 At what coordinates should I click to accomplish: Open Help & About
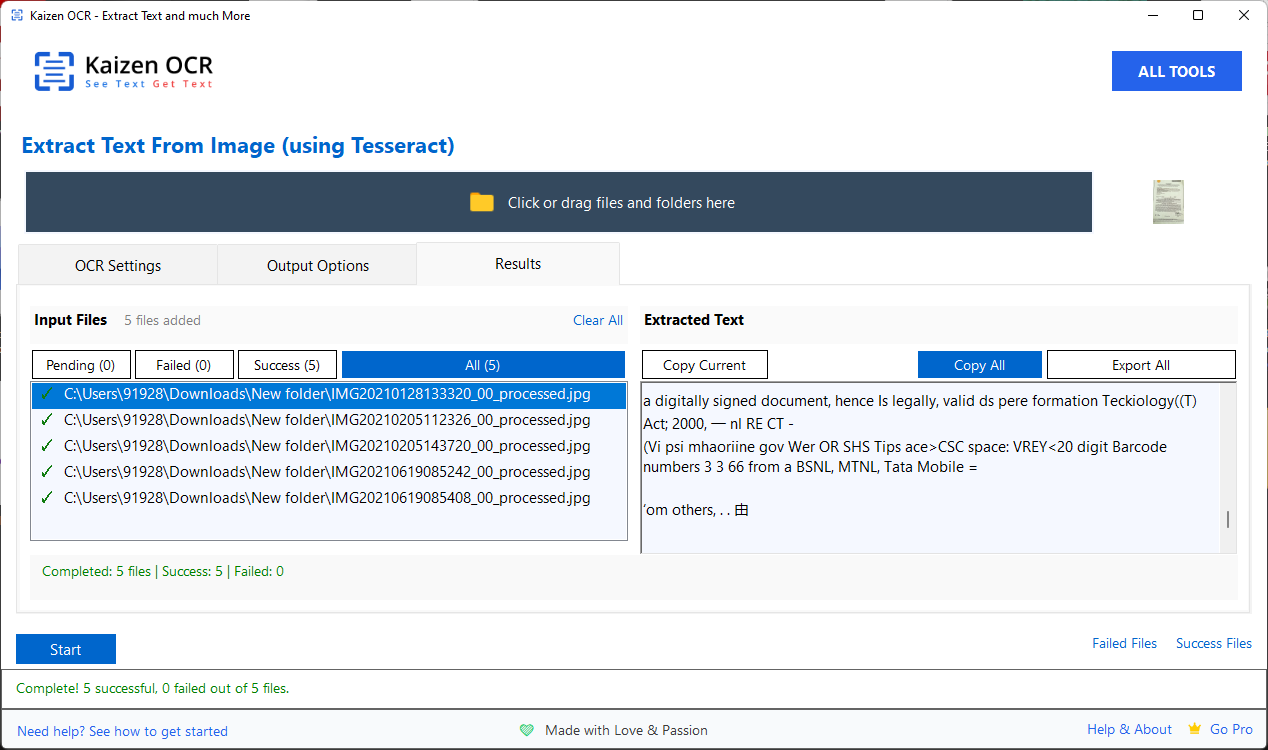(x=1129, y=729)
